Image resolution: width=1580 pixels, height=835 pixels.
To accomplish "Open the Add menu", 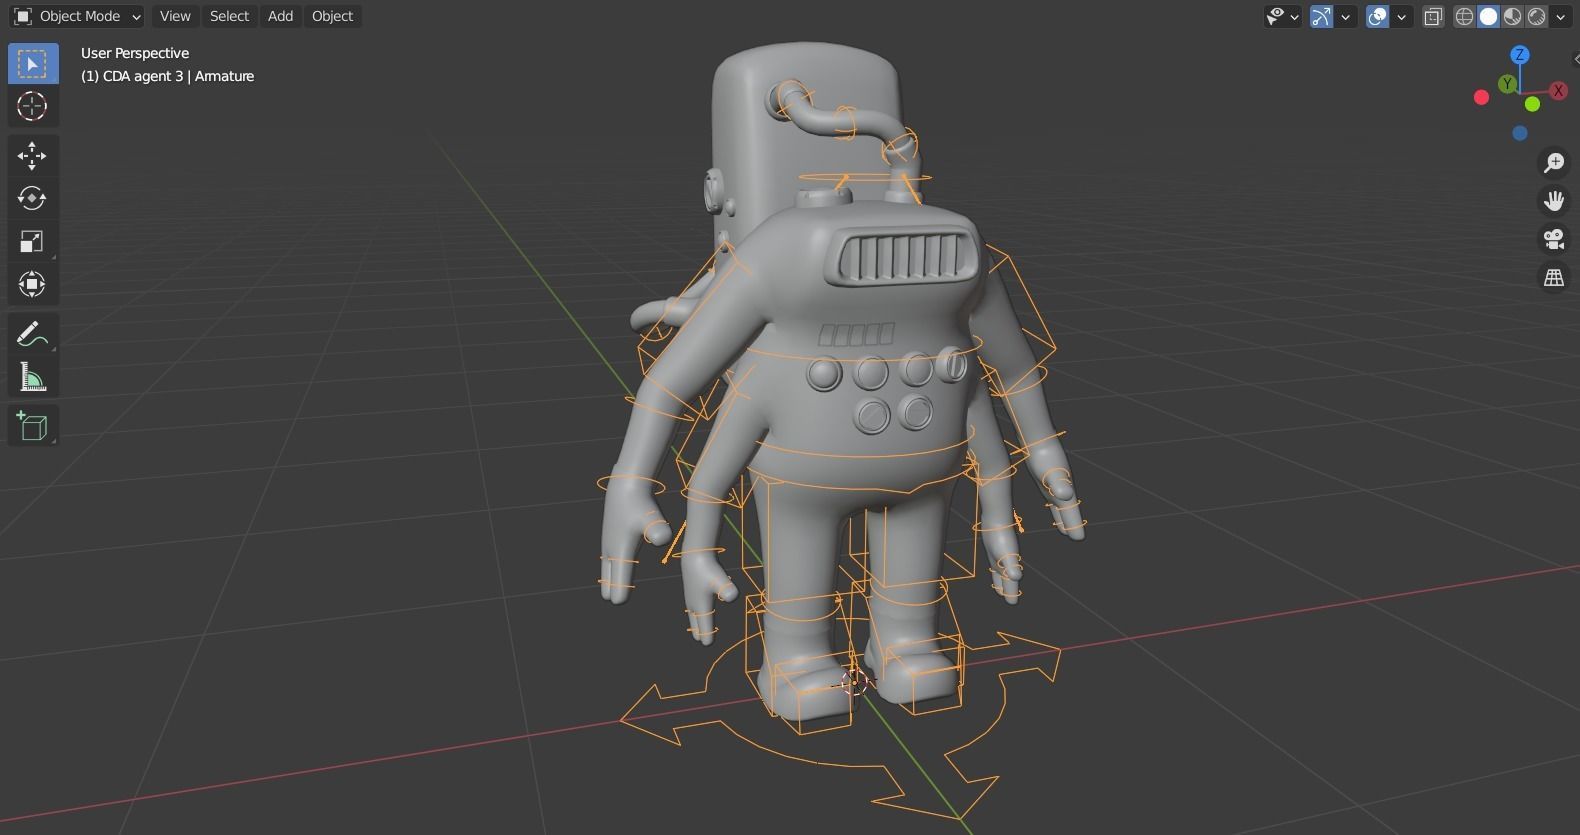I will [280, 16].
